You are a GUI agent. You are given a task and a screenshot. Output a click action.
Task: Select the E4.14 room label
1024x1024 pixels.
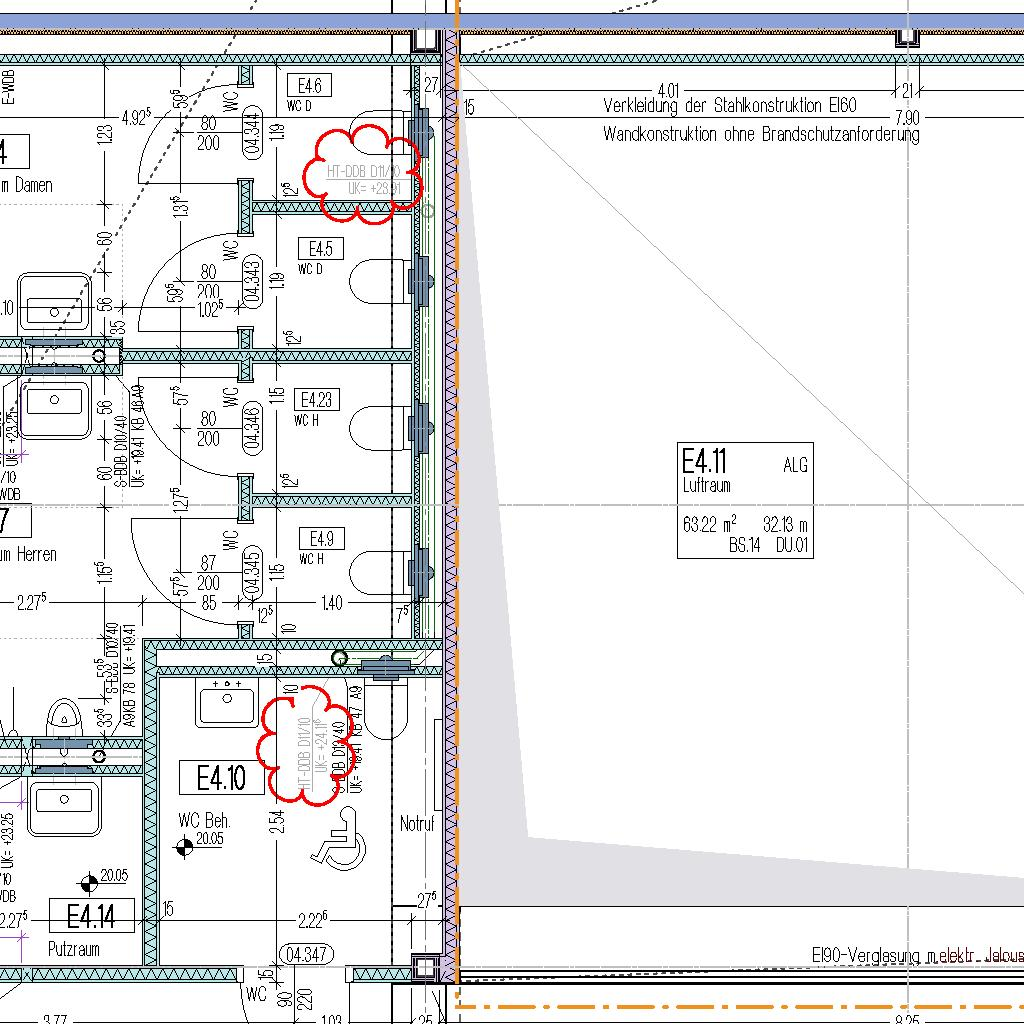point(91,916)
